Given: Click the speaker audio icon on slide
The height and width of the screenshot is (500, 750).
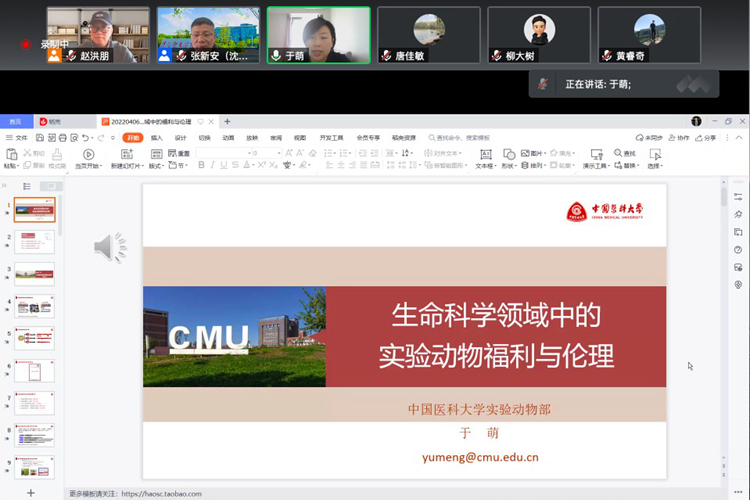Looking at the screenshot, I should (110, 247).
